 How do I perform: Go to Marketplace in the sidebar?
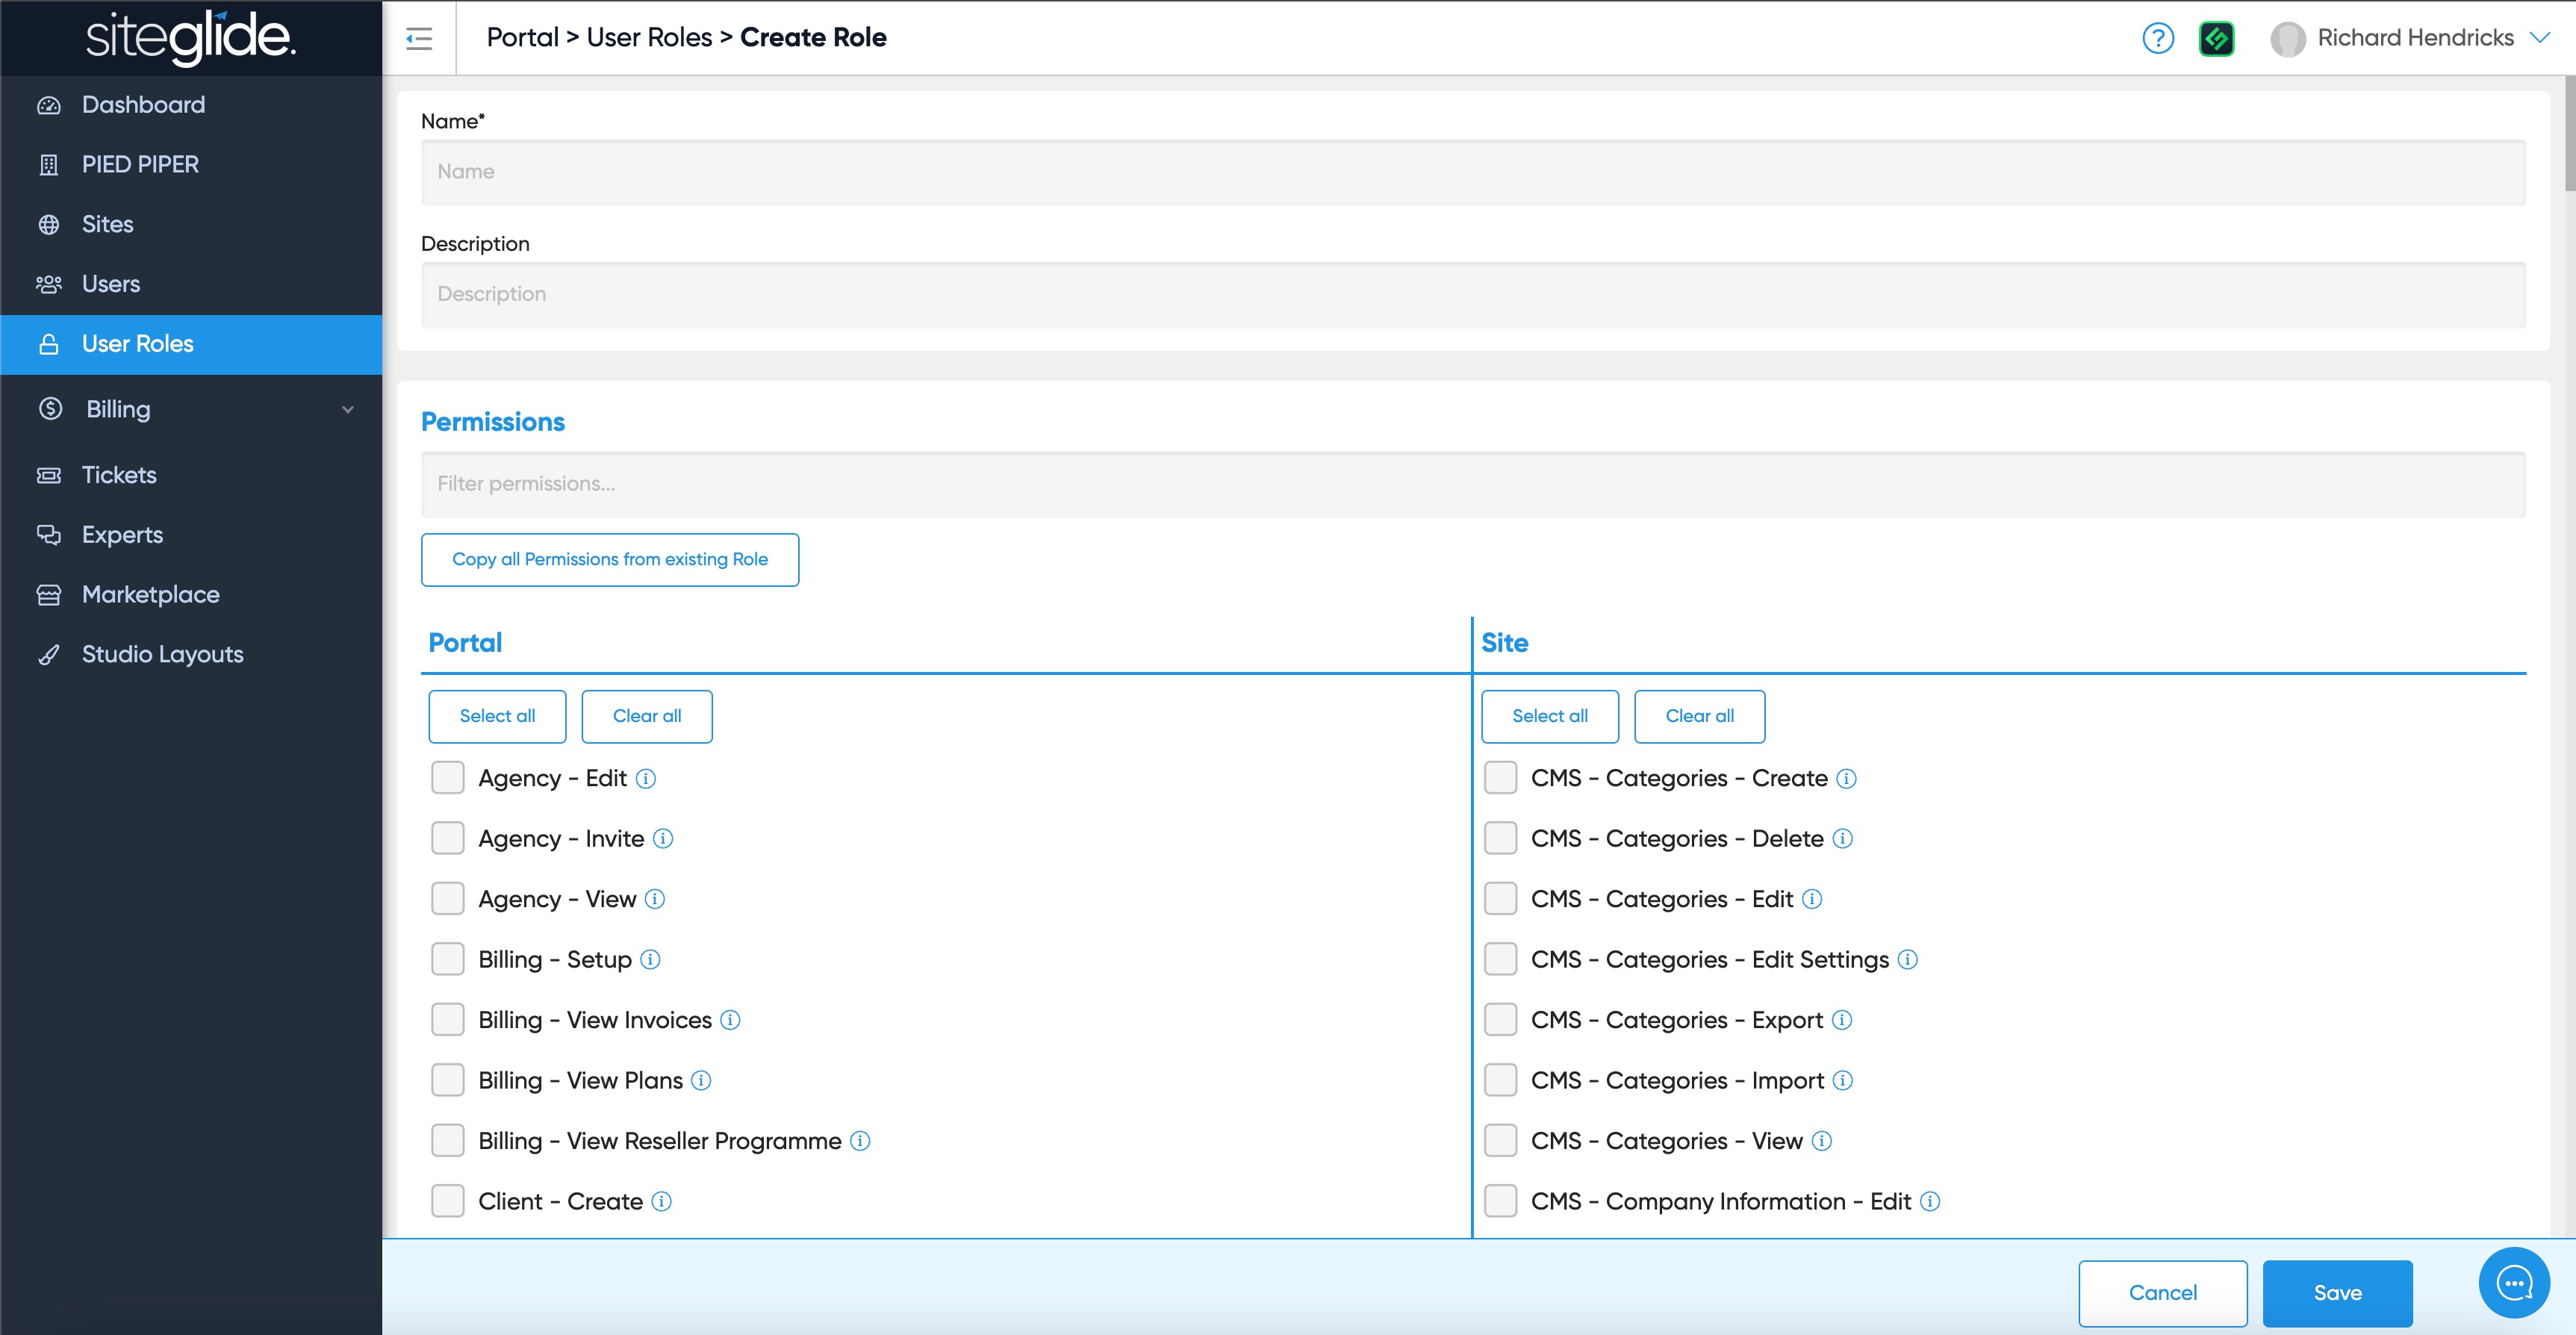point(150,594)
